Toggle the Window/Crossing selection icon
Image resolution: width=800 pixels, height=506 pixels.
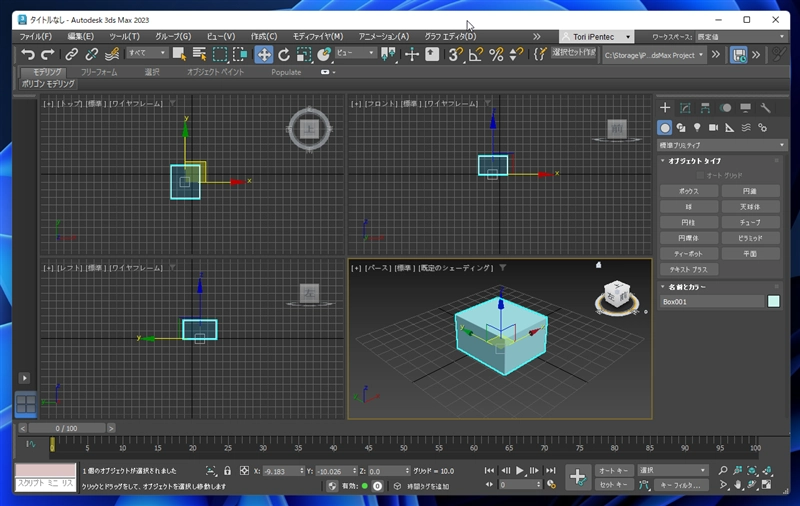pos(240,54)
